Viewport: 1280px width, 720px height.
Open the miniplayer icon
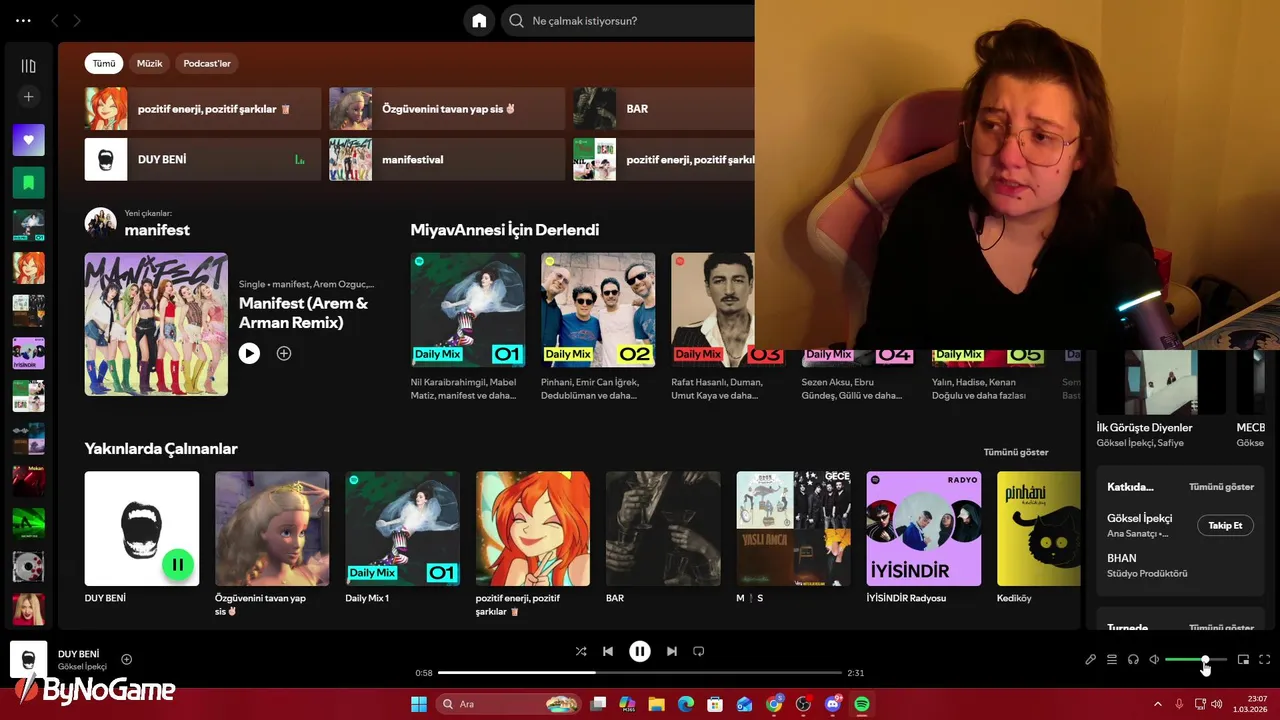tap(1244, 660)
